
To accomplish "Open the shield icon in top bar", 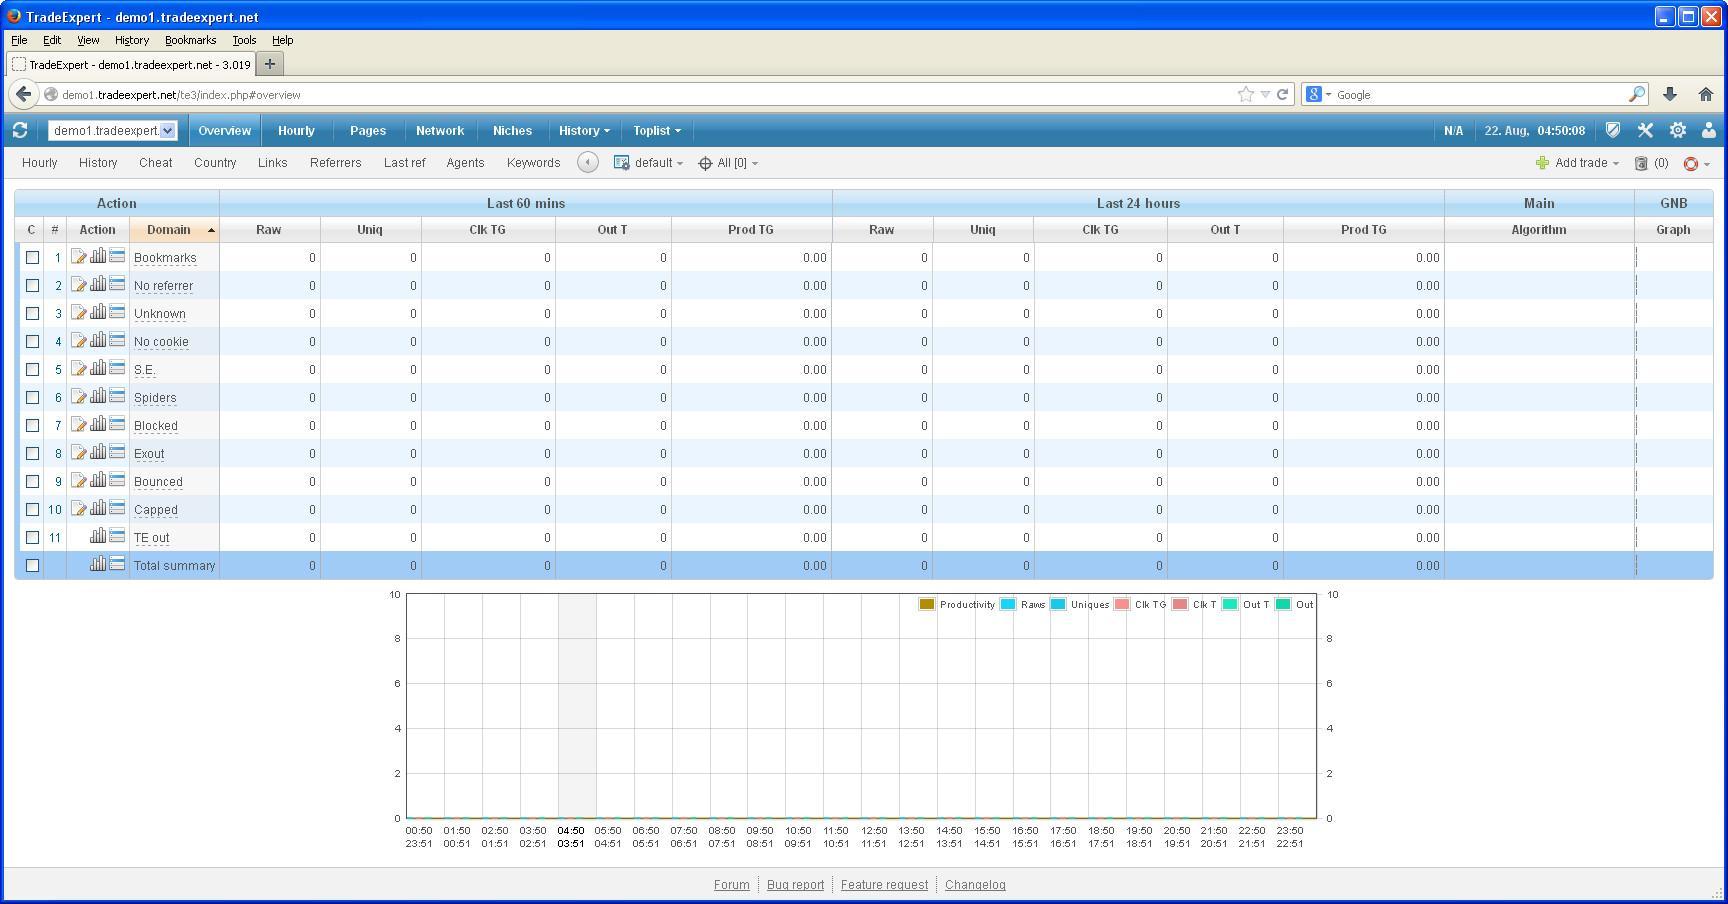I will tap(1613, 131).
